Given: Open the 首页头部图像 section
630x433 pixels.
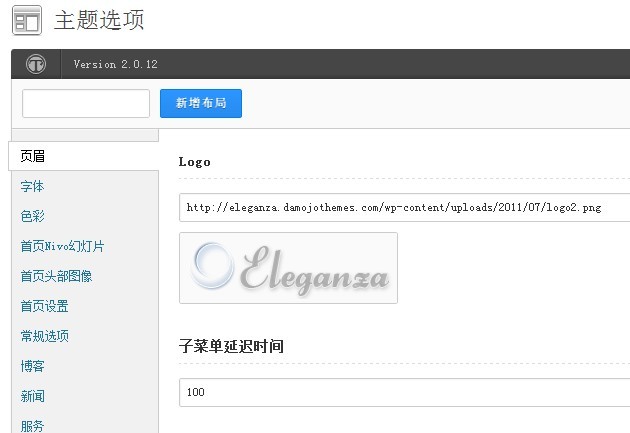Looking at the screenshot, I should coord(56,276).
